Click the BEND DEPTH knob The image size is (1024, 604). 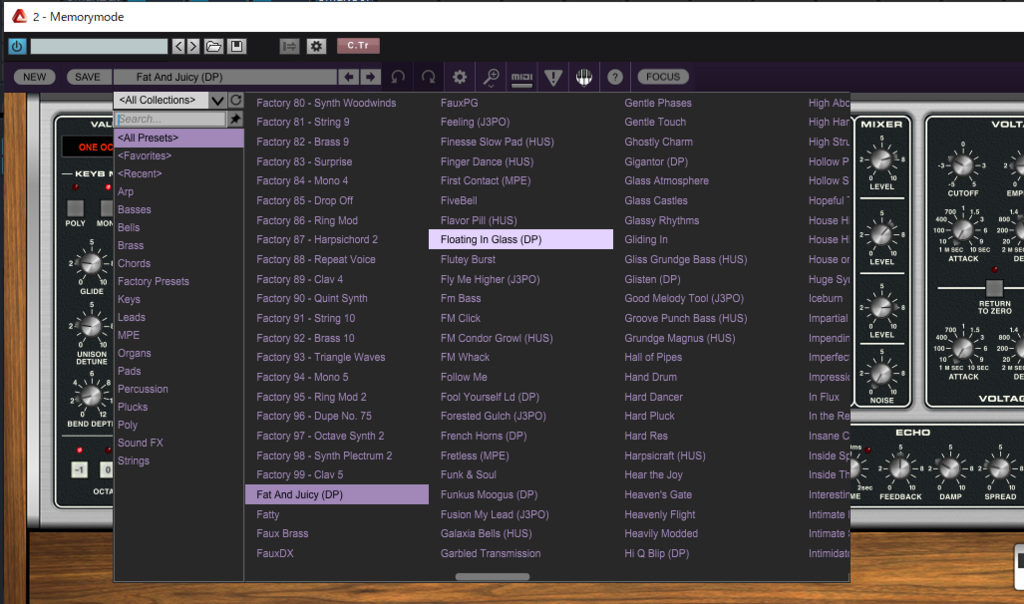click(90, 396)
